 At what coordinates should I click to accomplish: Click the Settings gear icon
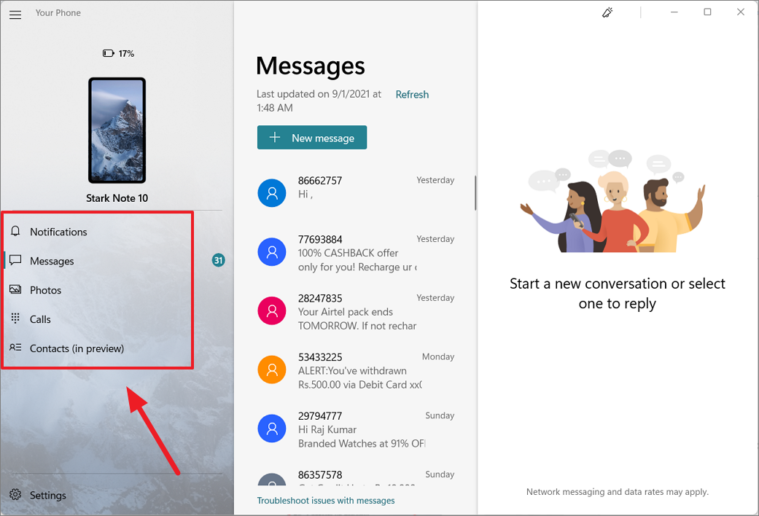(x=15, y=494)
